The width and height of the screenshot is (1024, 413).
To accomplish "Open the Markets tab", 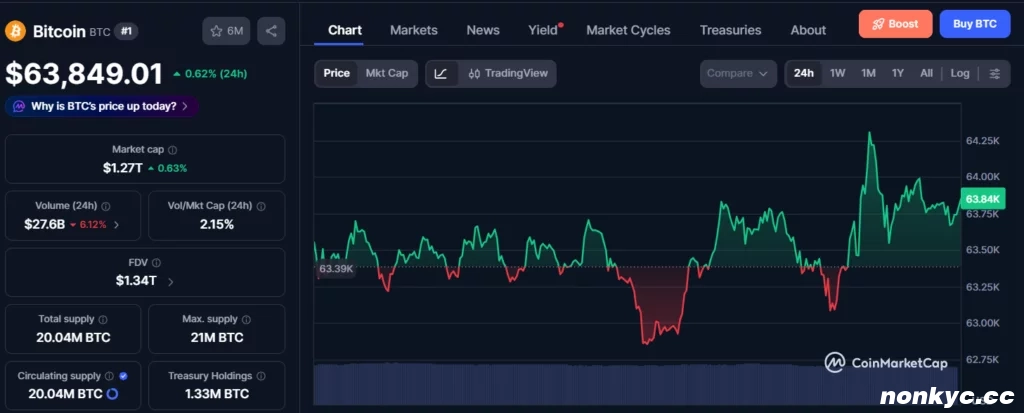I will click(413, 30).
